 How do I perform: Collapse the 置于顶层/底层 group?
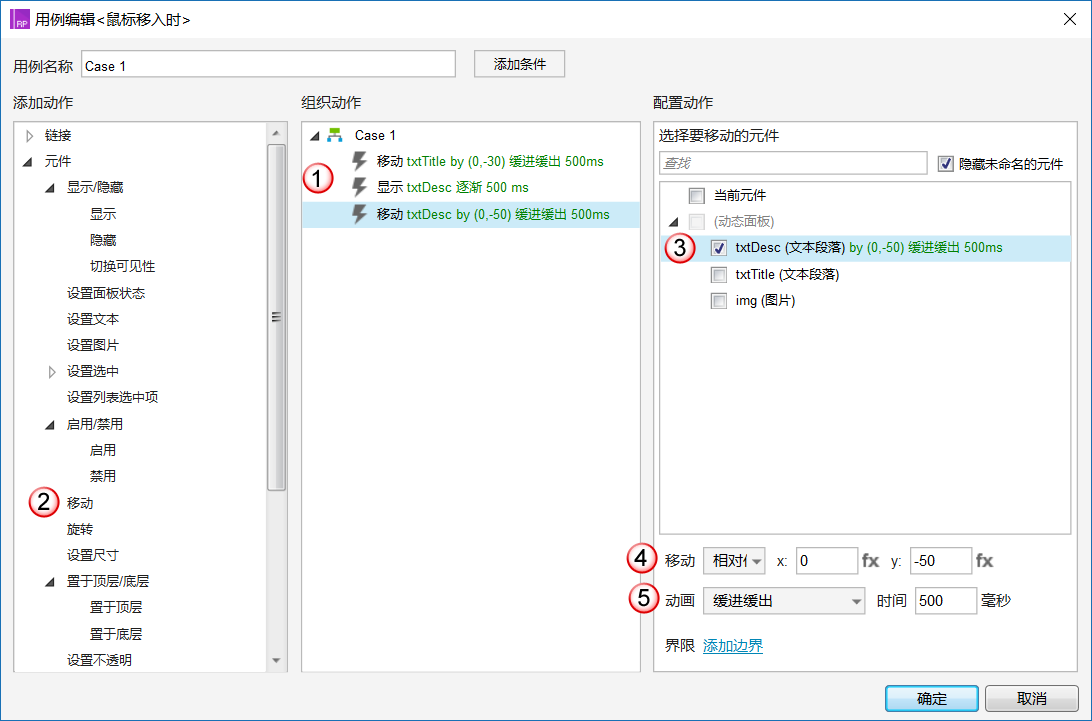(x=50, y=582)
